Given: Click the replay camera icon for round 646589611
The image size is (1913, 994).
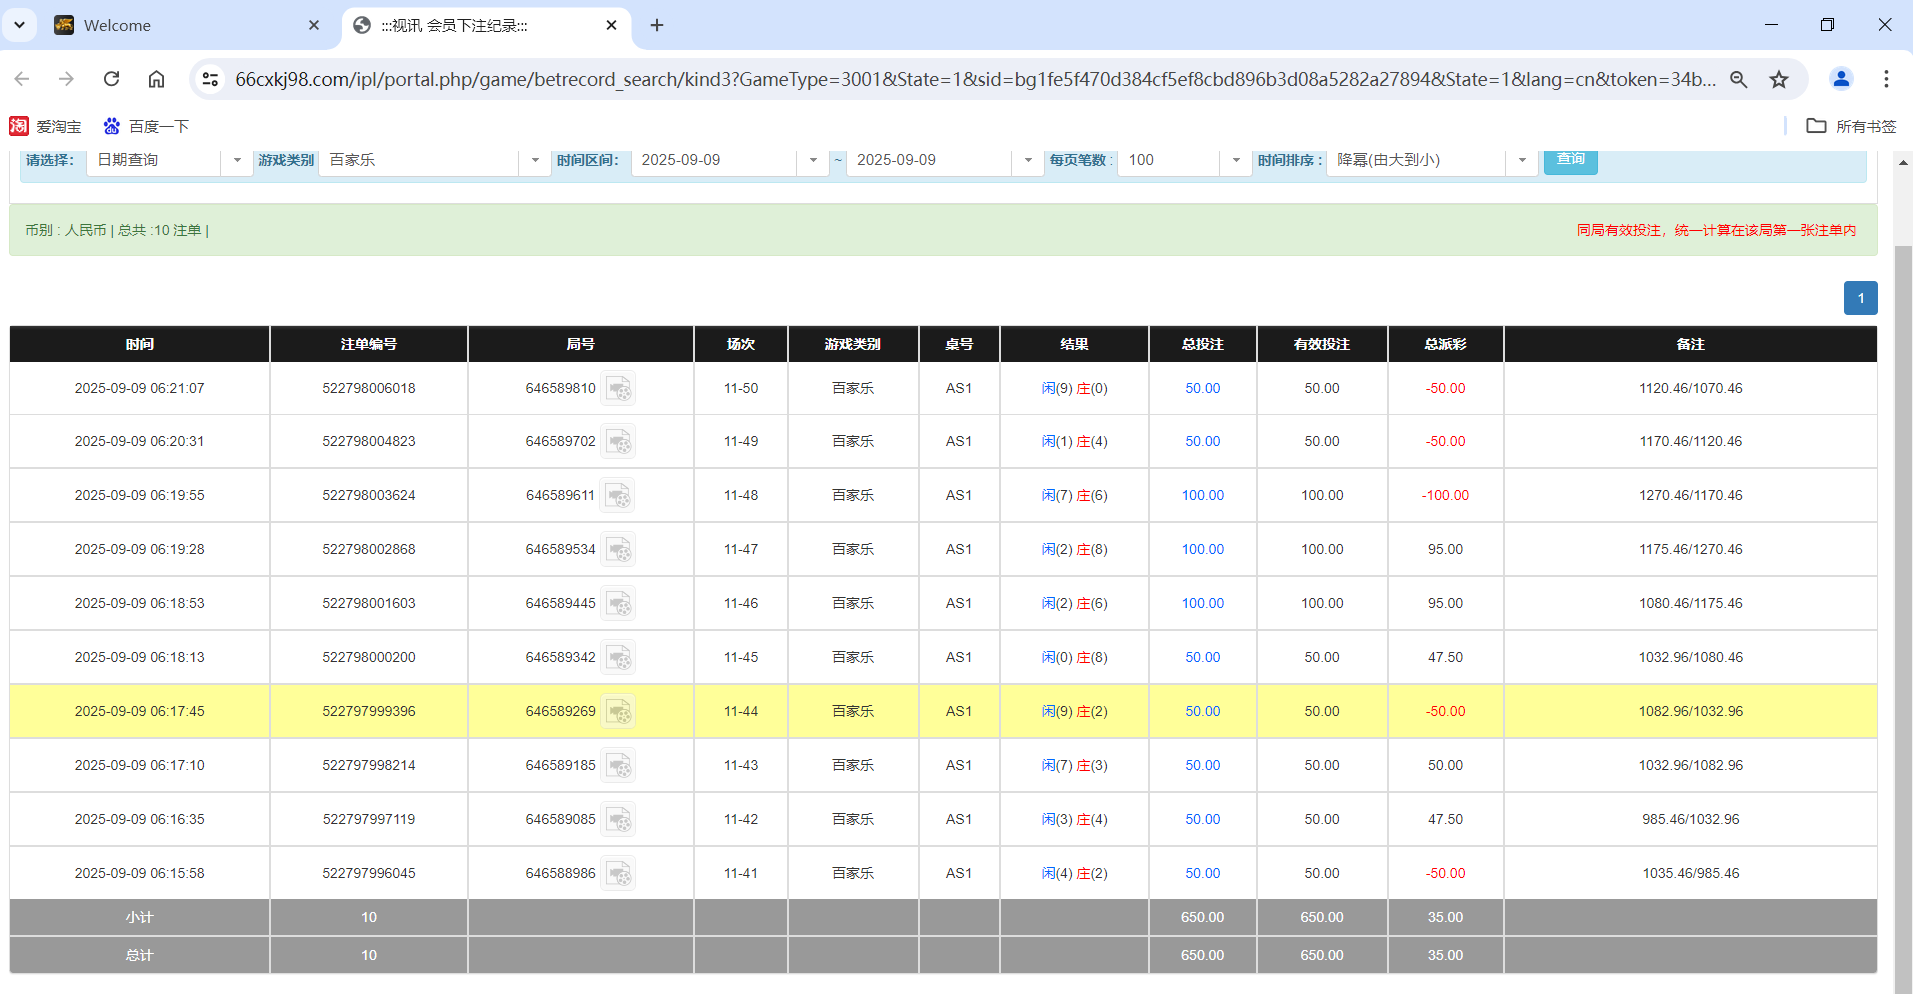Looking at the screenshot, I should 619,495.
